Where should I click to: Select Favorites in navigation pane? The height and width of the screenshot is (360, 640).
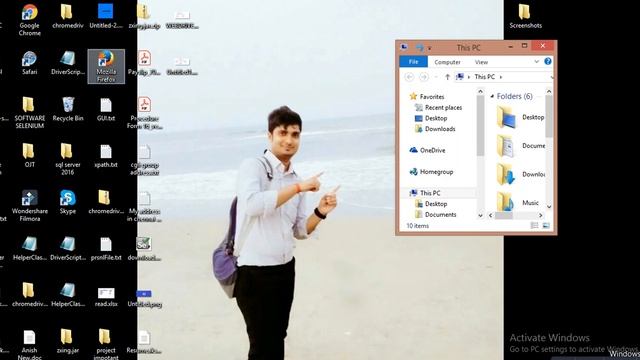point(427,97)
